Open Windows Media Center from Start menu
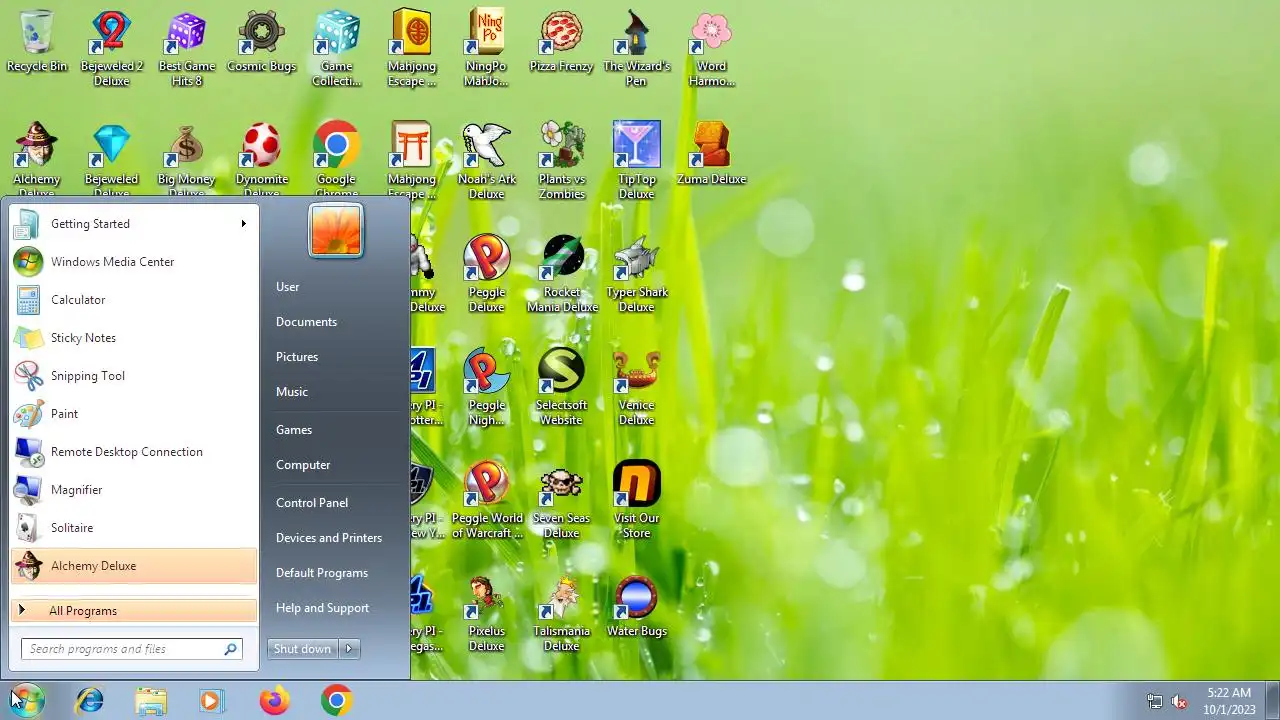 (x=133, y=262)
